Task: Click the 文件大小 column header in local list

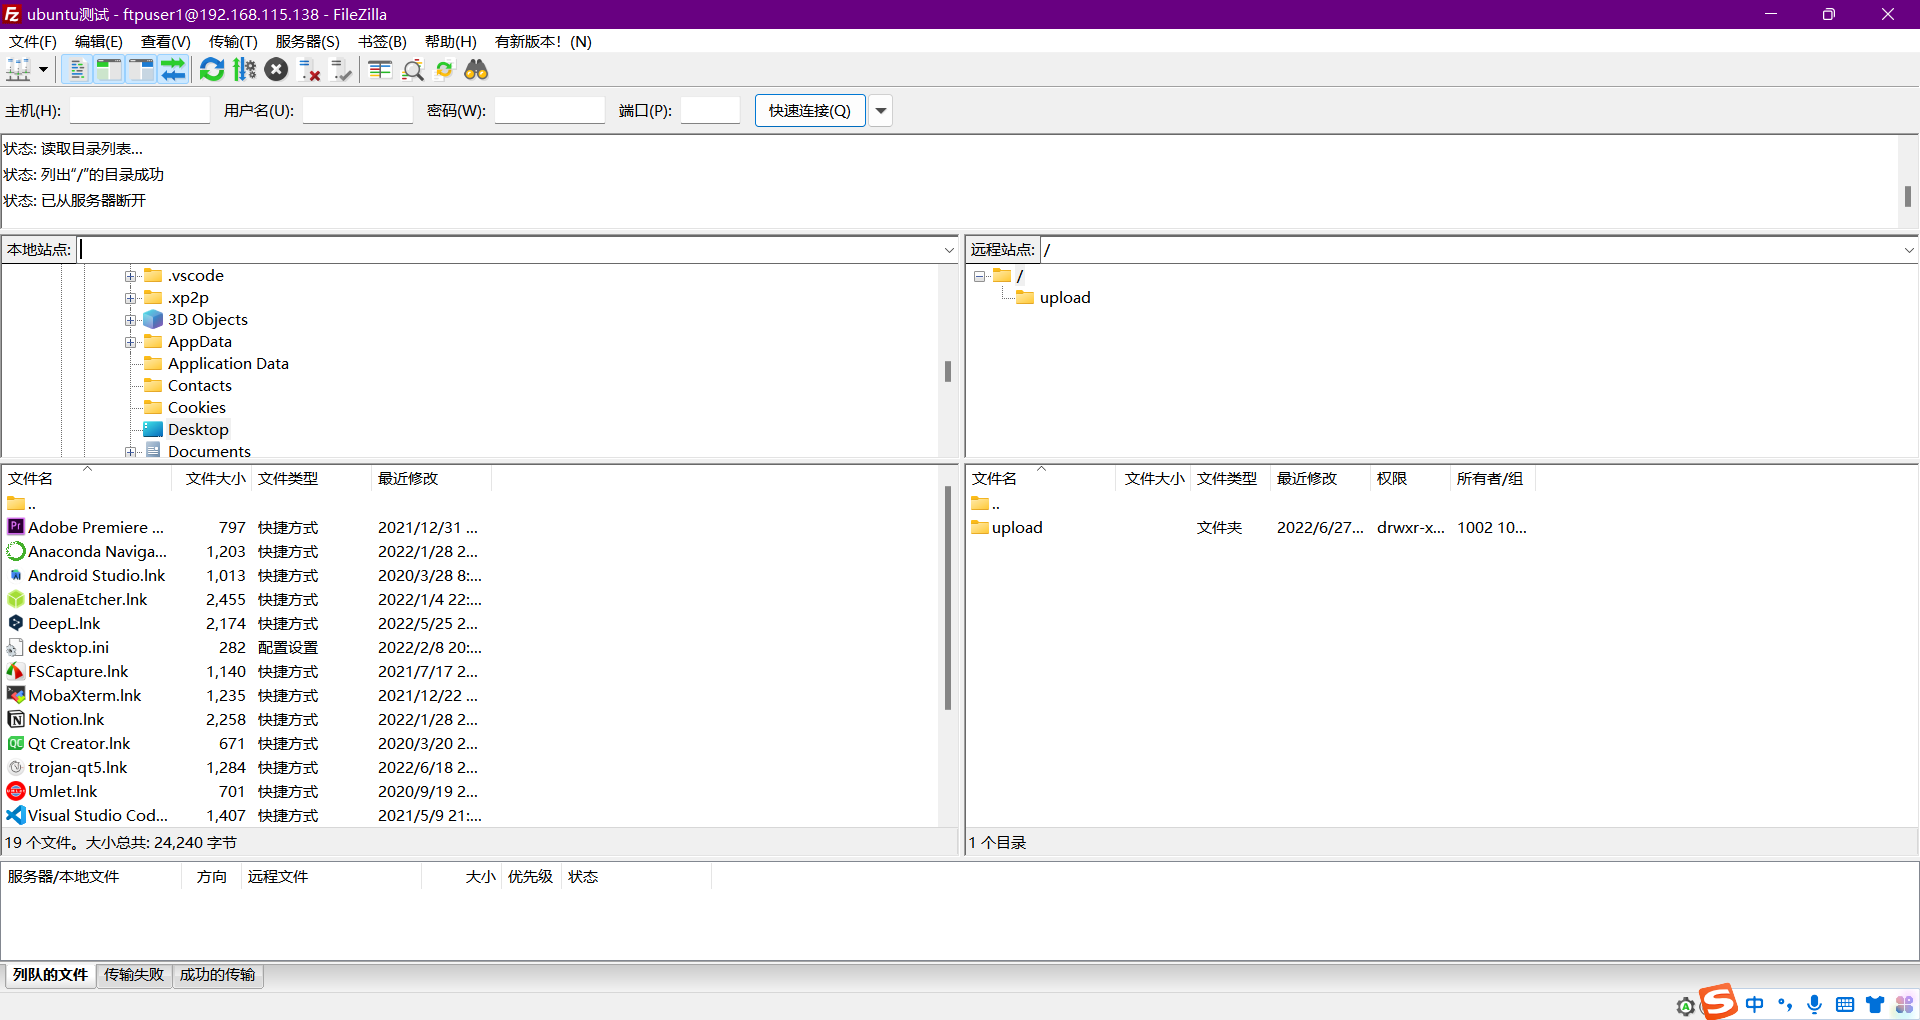Action: point(214,479)
